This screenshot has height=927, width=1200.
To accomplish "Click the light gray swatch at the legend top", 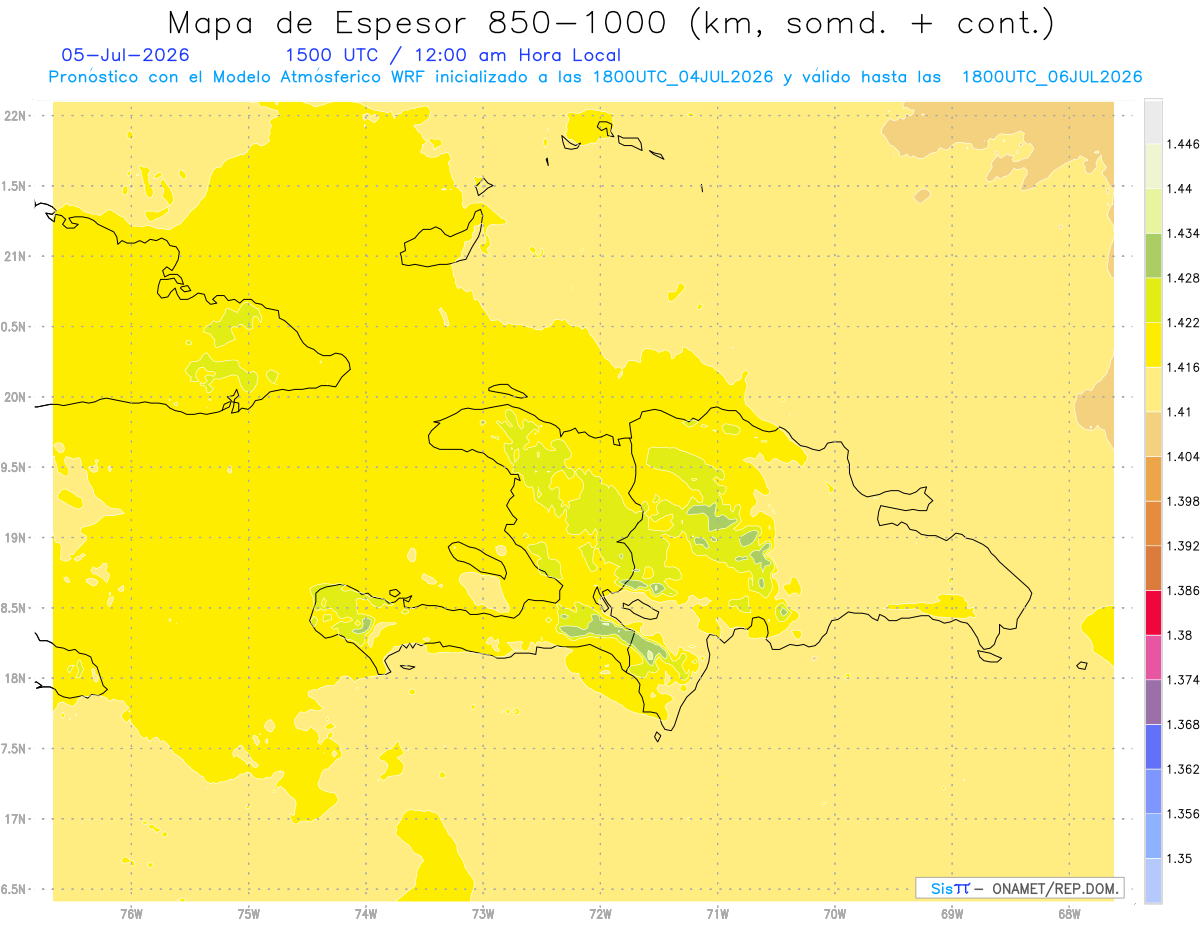I will (x=1153, y=122).
